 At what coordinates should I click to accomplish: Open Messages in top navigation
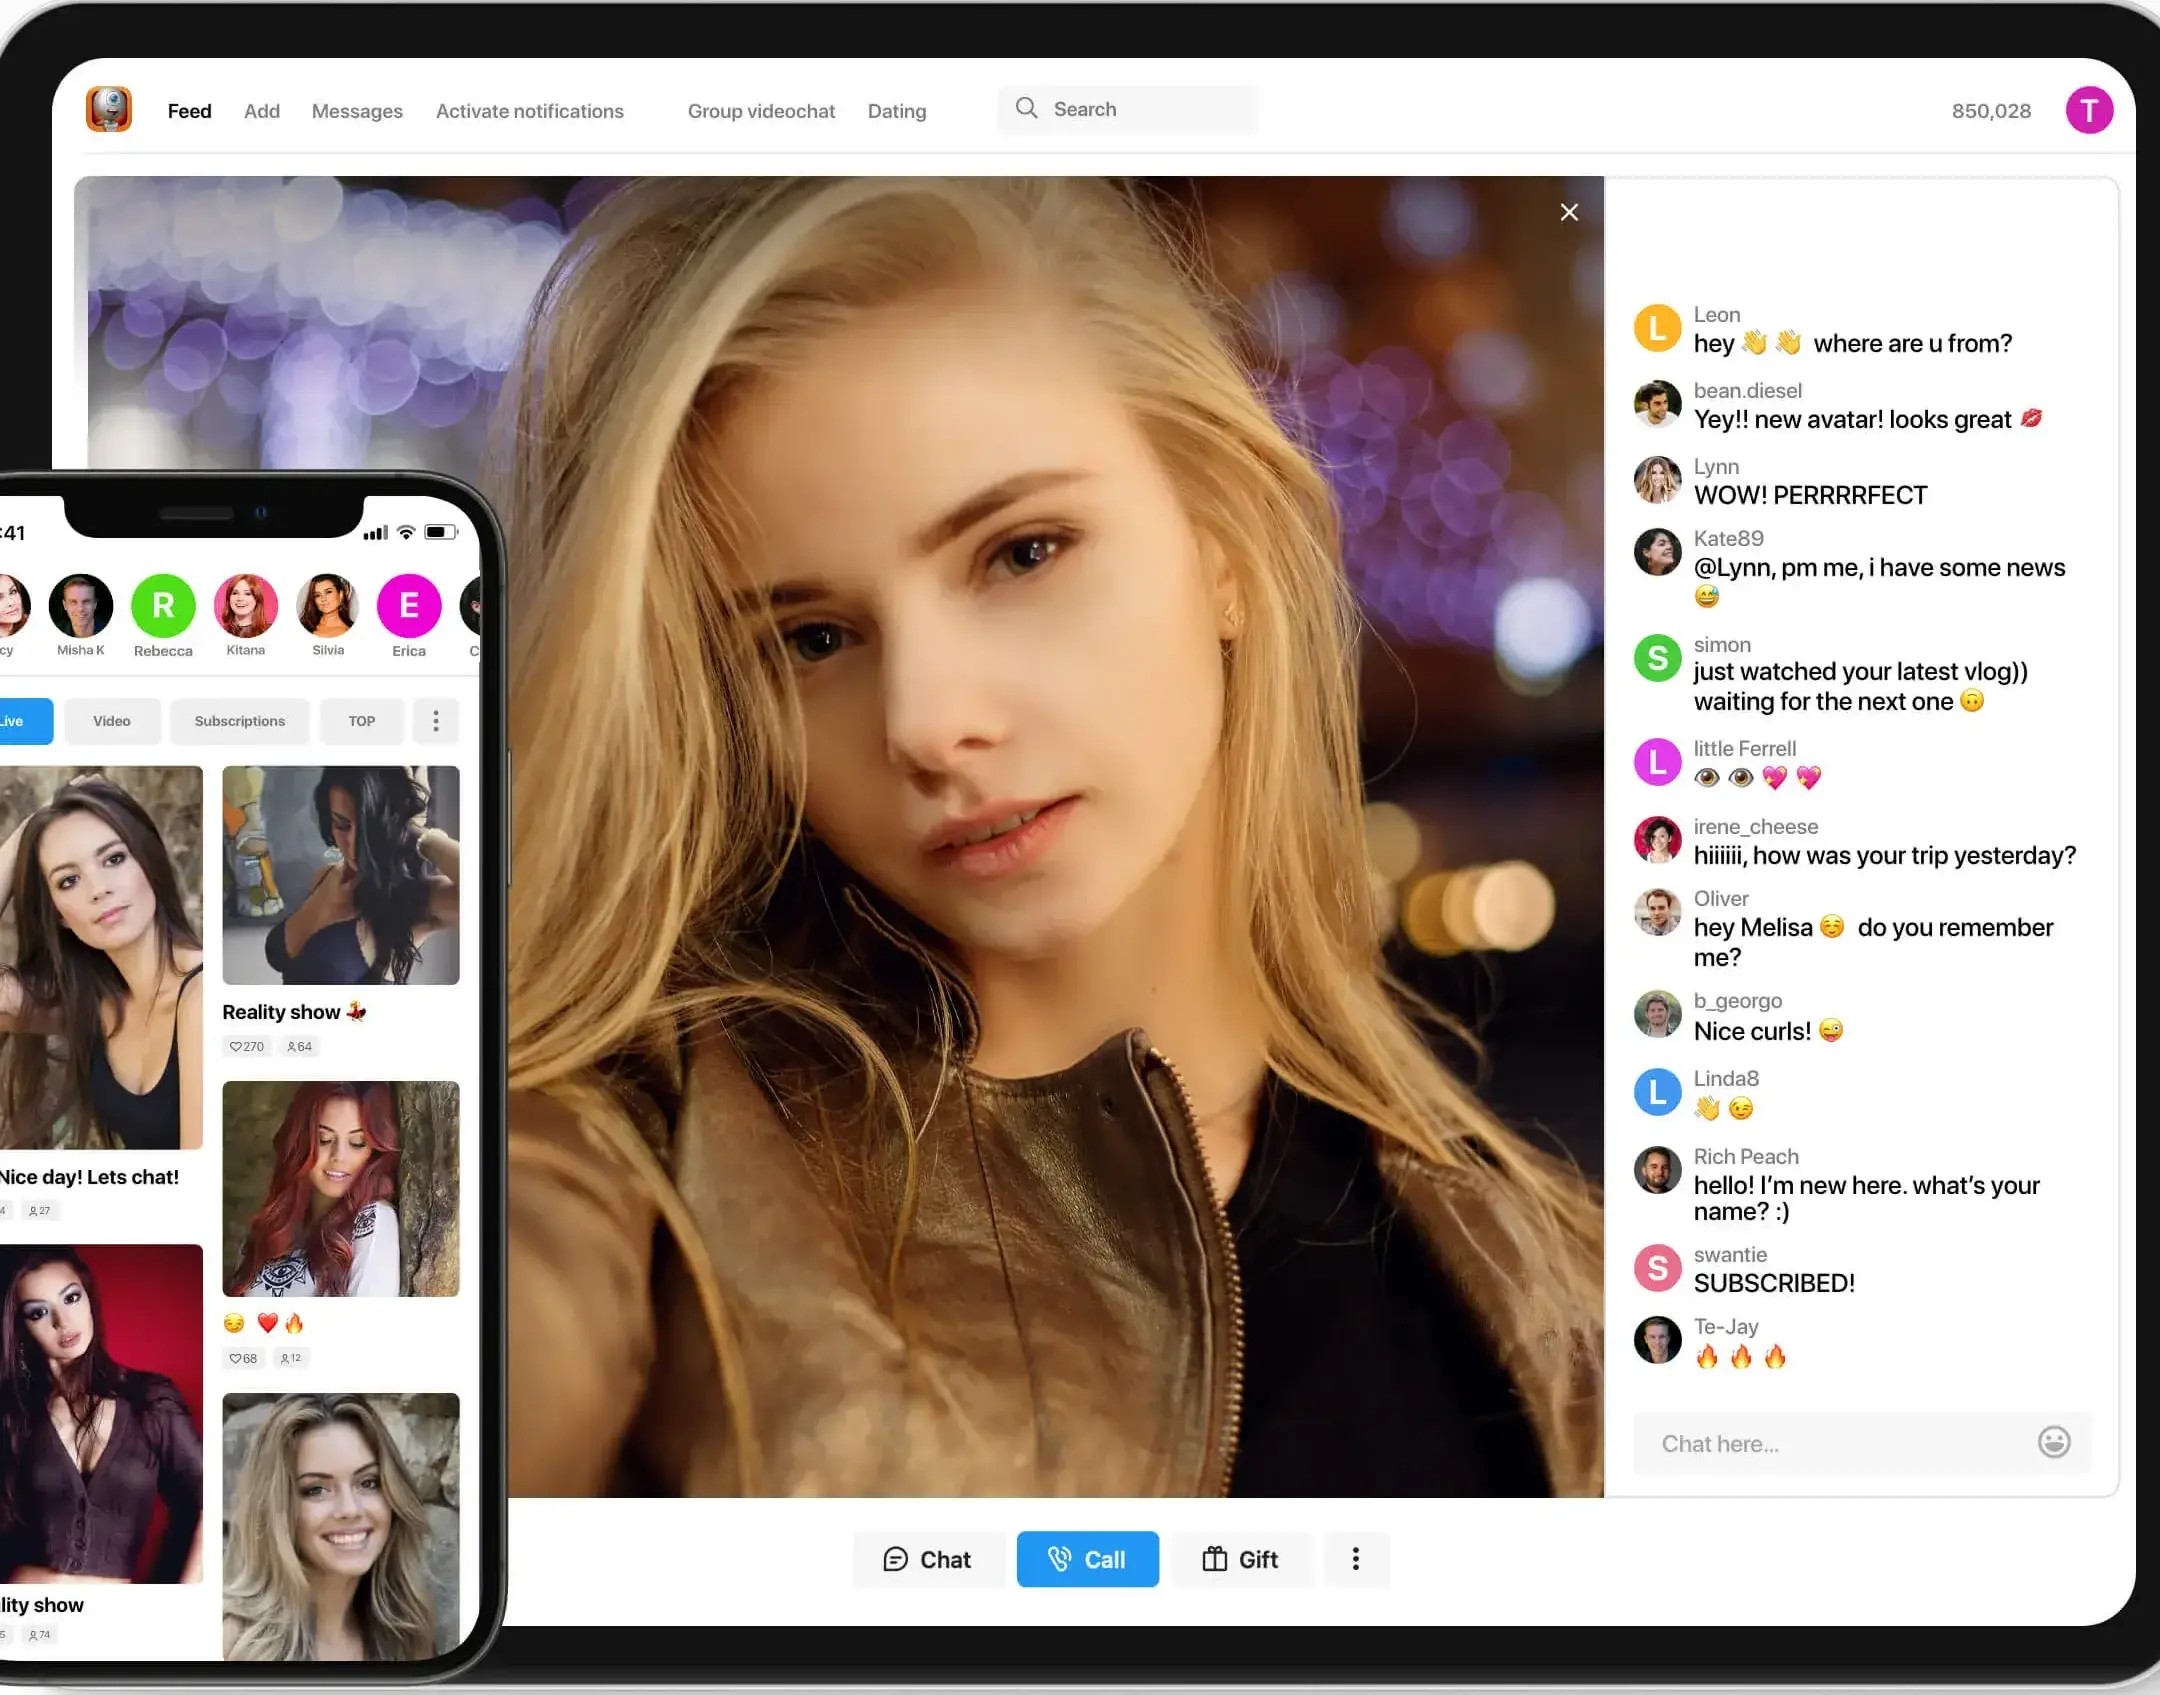[357, 111]
